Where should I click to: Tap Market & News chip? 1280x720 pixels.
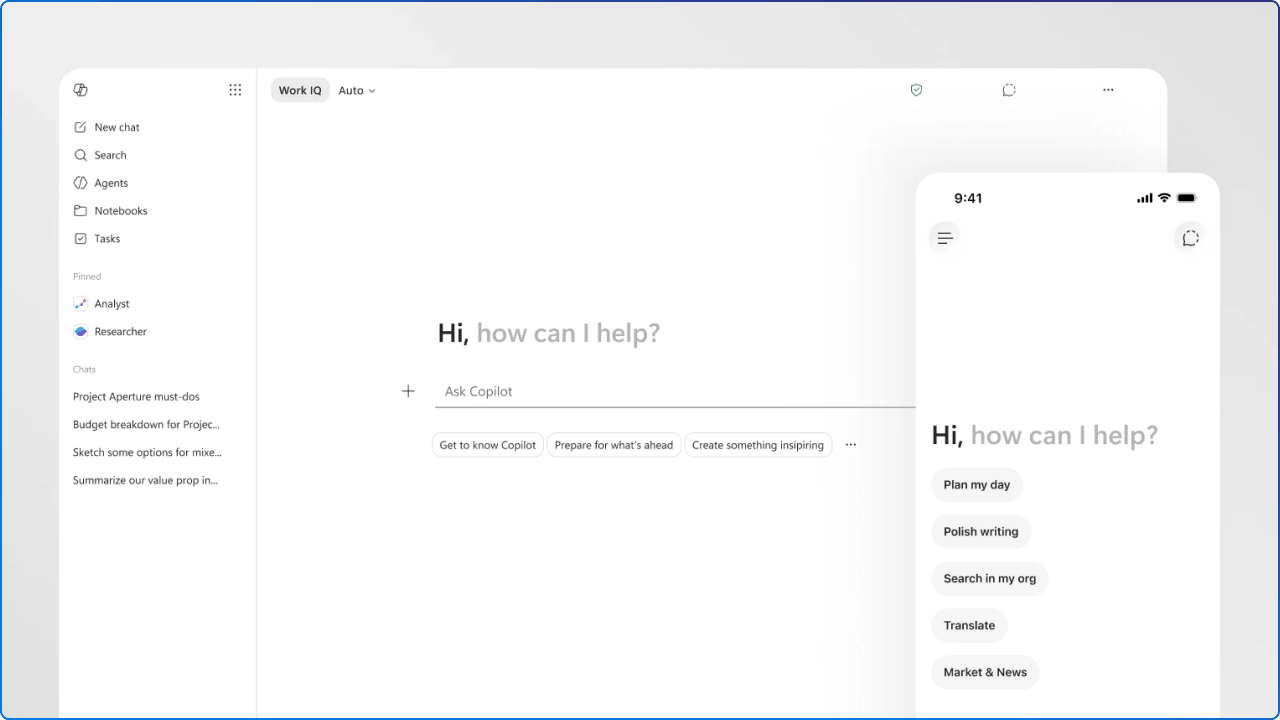pyautogui.click(x=985, y=673)
